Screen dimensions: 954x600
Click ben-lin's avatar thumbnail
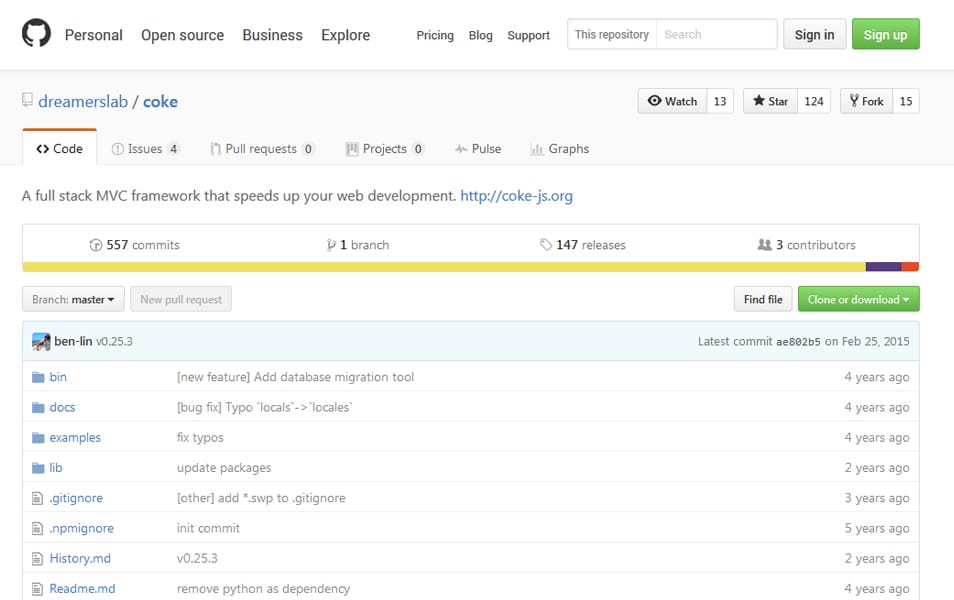(41, 341)
